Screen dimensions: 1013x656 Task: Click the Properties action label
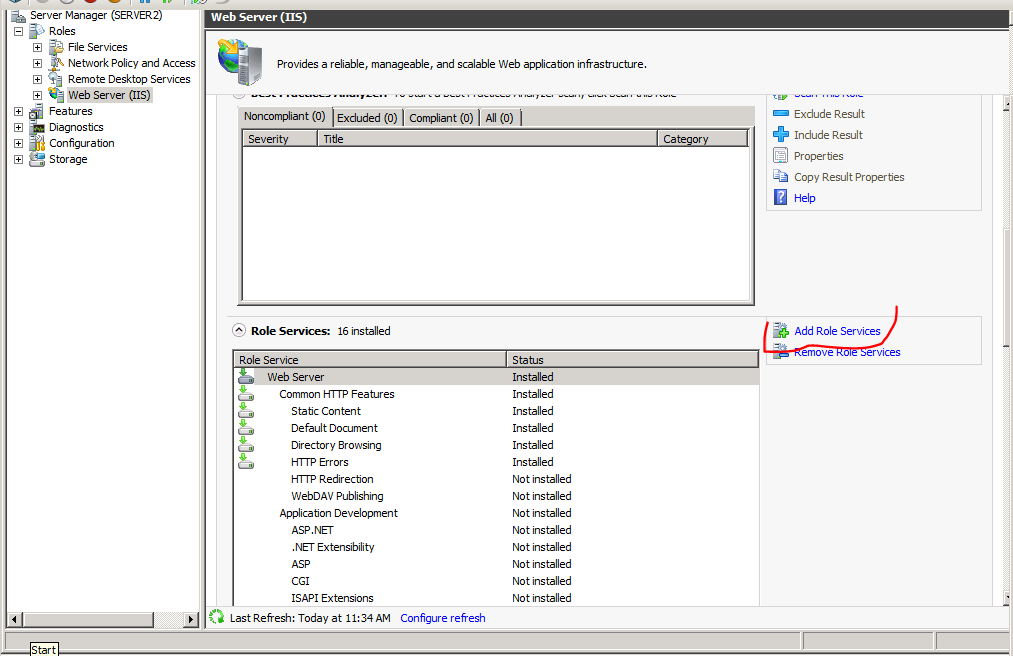[819, 156]
